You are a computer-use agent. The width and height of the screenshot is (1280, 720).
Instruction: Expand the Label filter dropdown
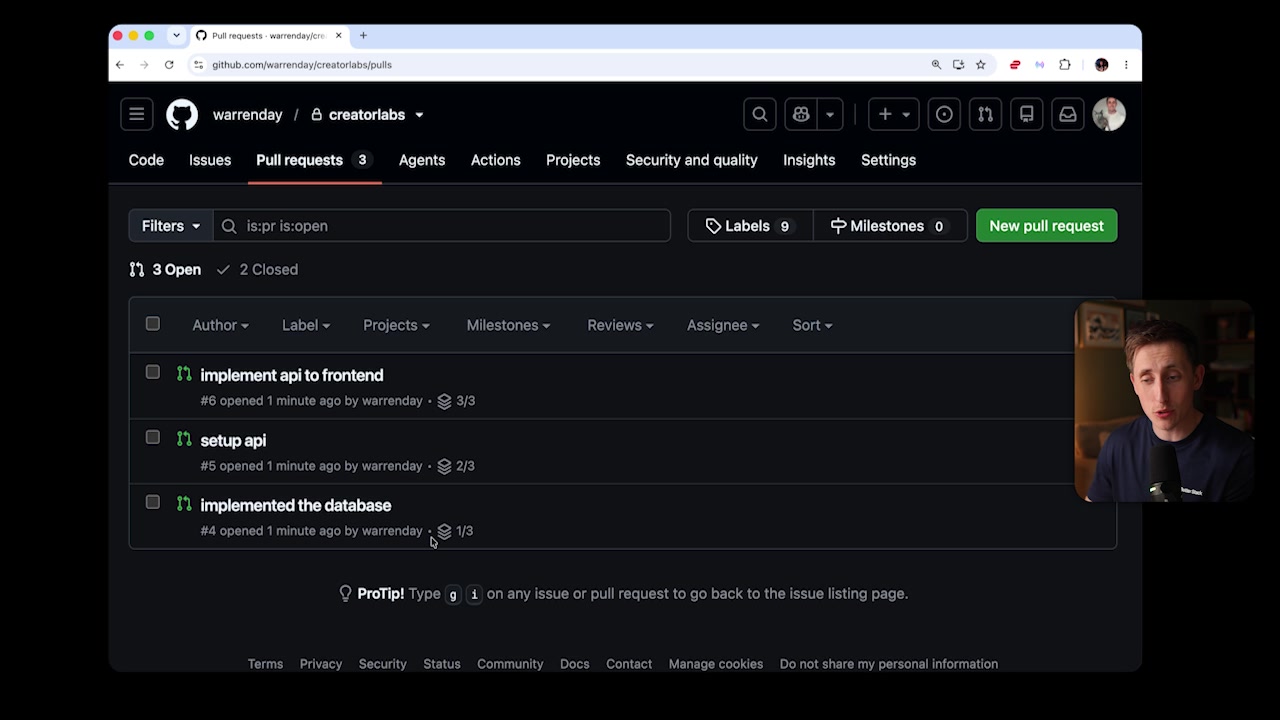click(x=306, y=325)
